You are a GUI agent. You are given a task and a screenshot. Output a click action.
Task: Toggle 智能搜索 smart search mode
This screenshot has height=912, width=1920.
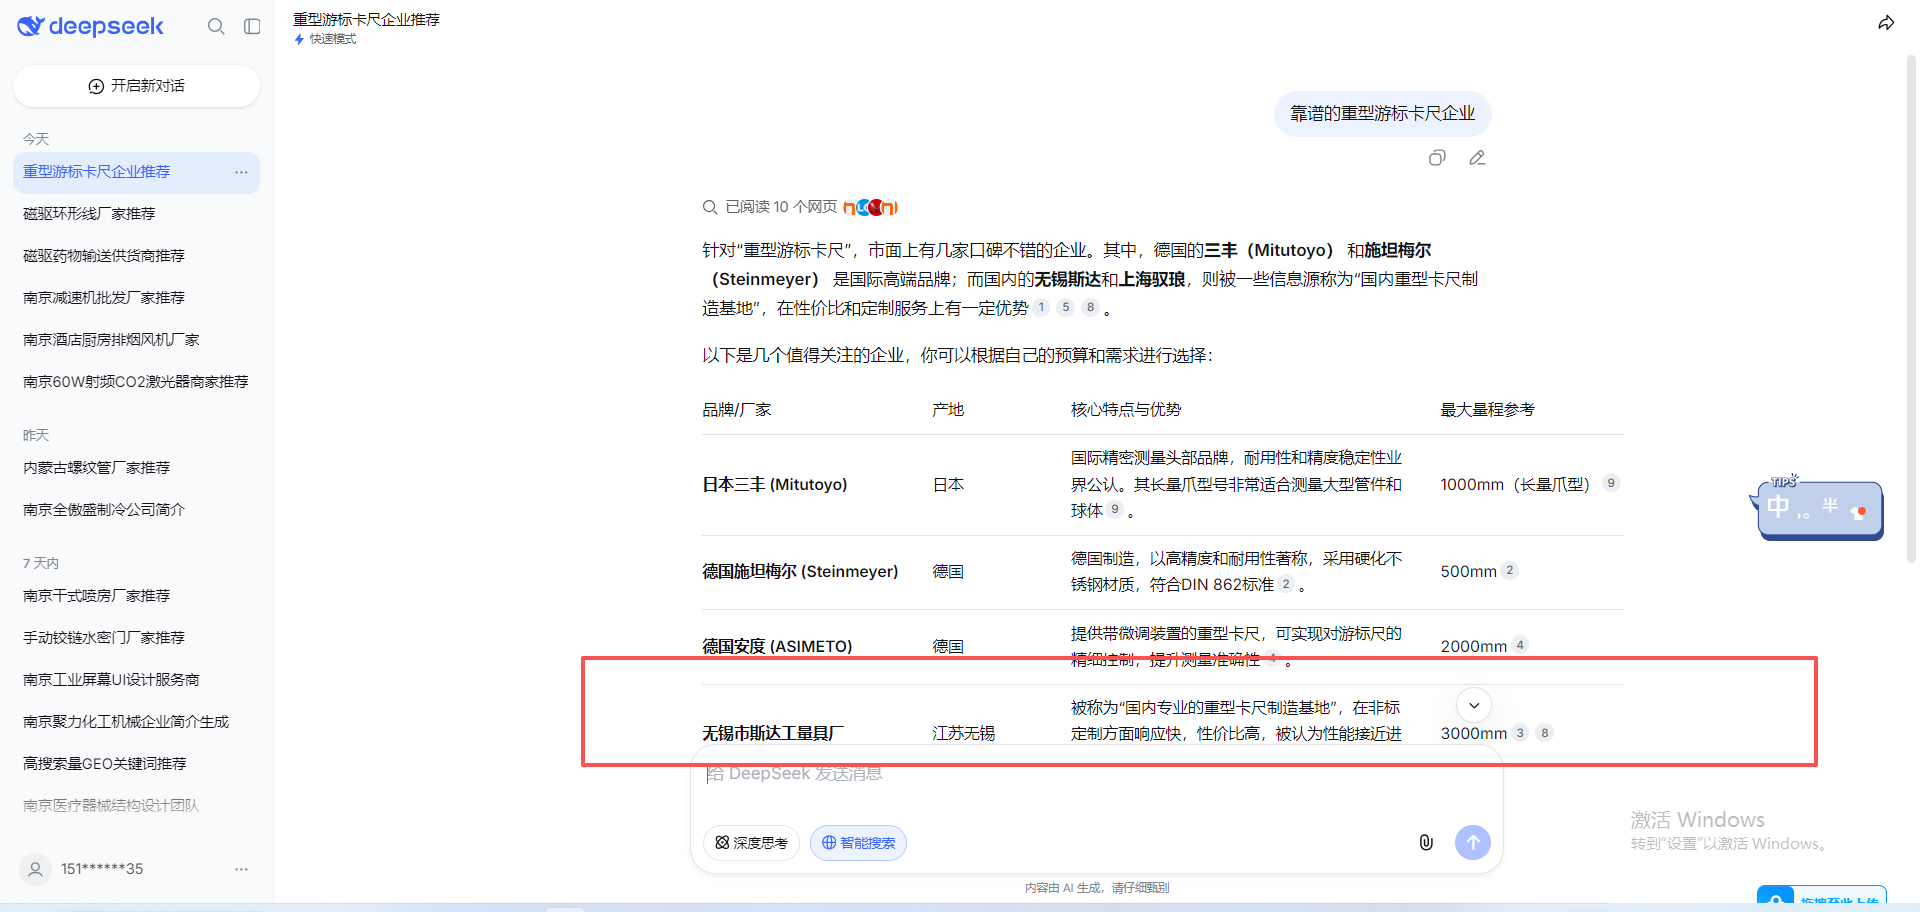pyautogui.click(x=859, y=843)
